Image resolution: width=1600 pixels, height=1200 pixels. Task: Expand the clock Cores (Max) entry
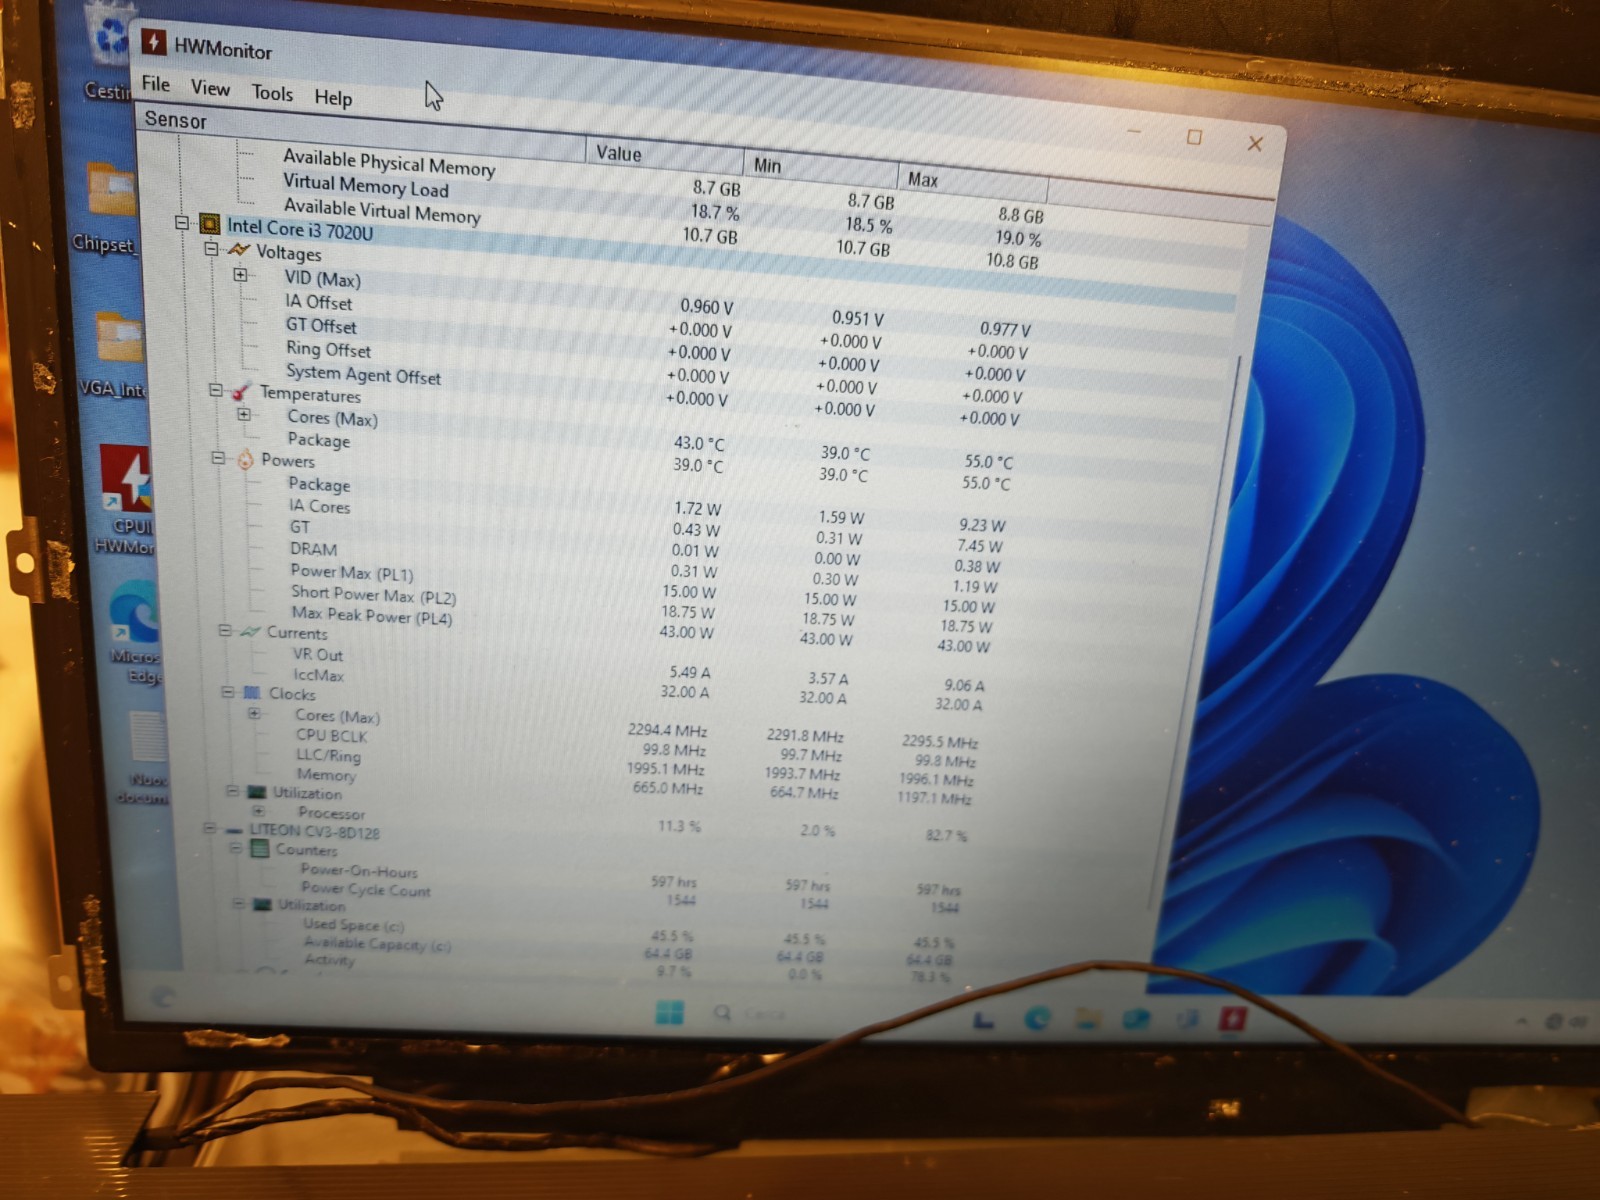[x=254, y=713]
